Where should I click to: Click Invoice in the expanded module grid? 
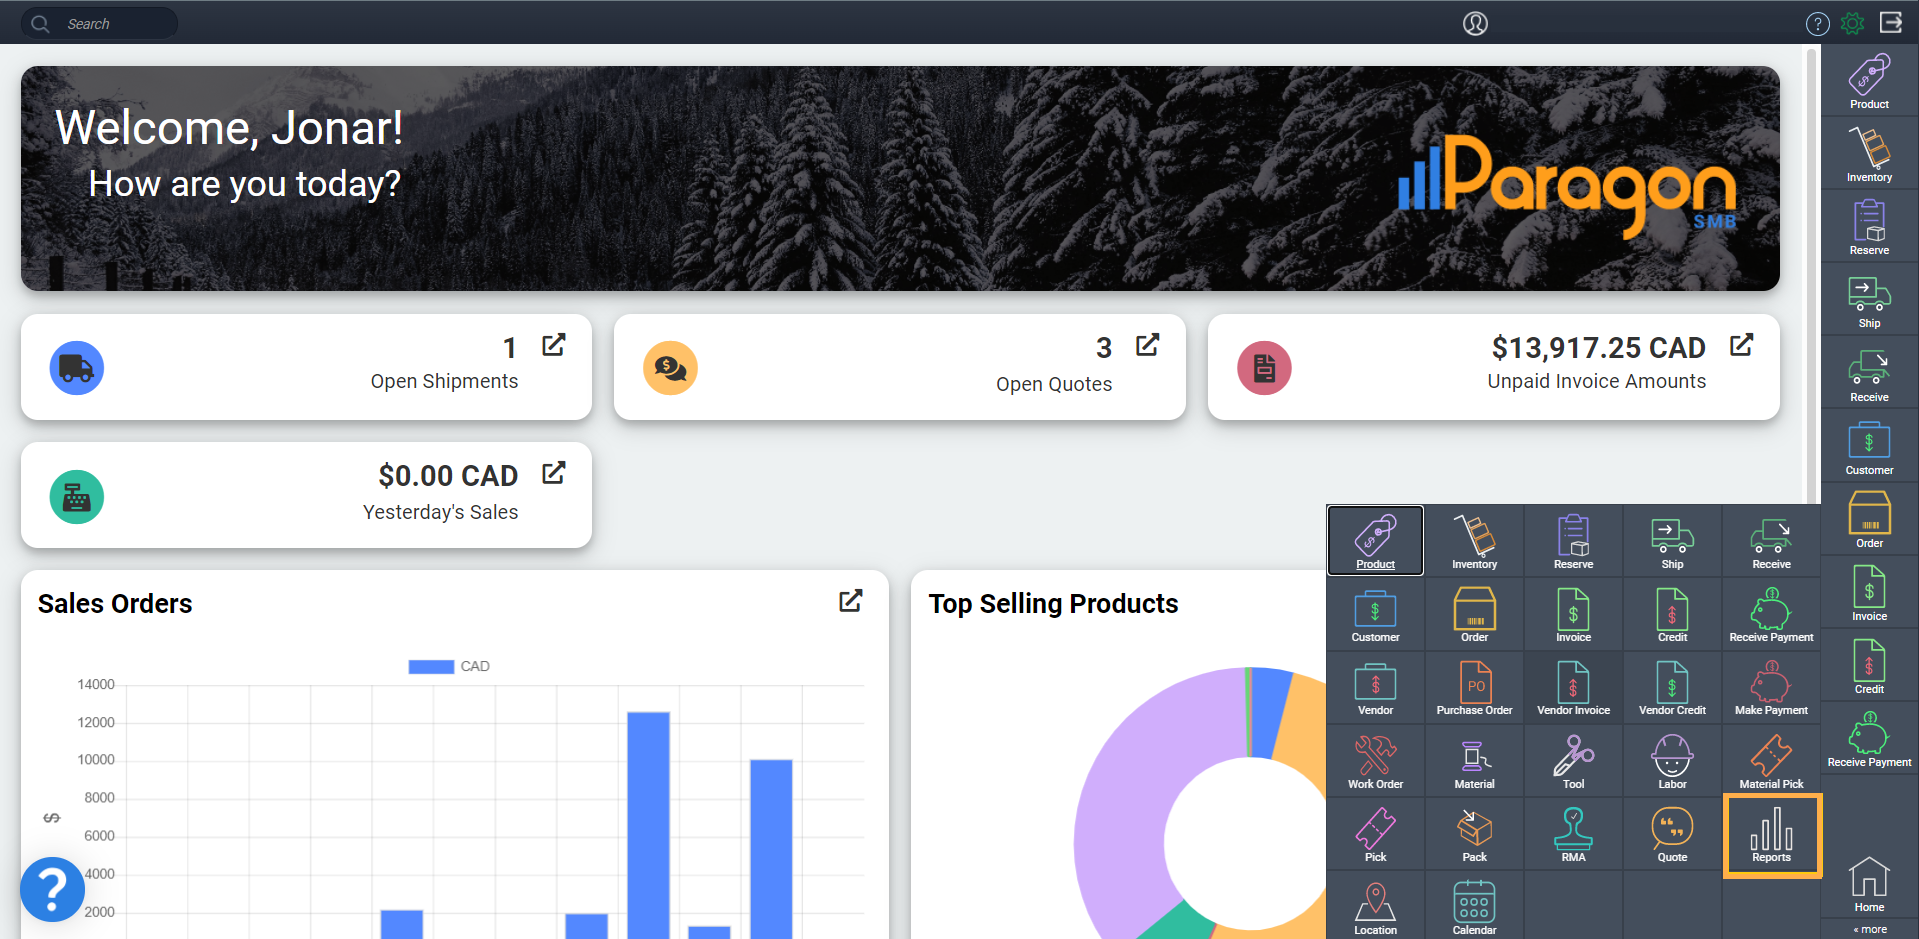tap(1573, 616)
